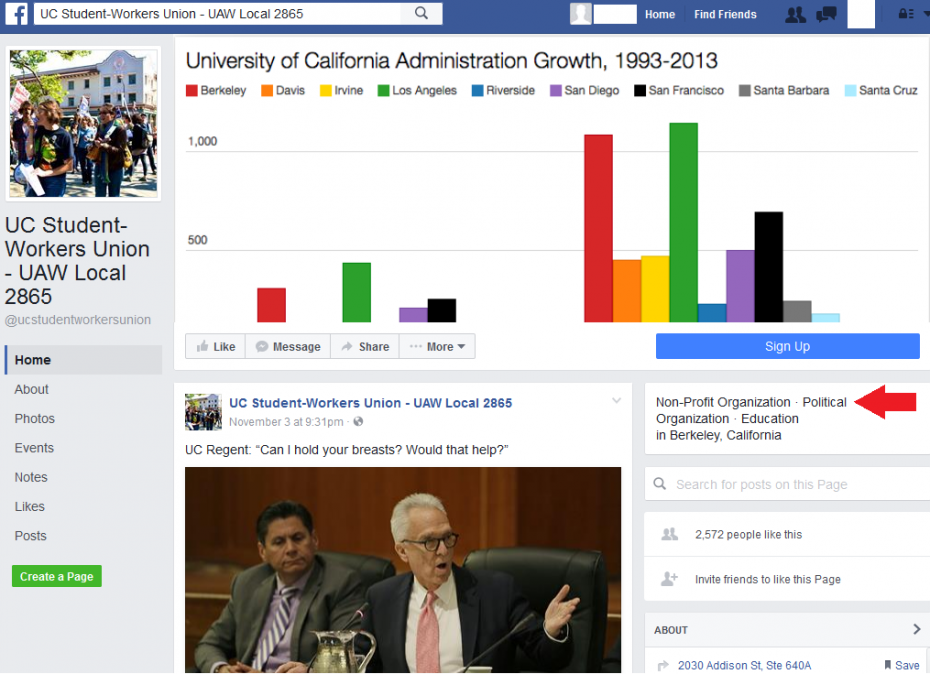
Task: Open the messages chat icon
Action: pyautogui.click(x=826, y=14)
